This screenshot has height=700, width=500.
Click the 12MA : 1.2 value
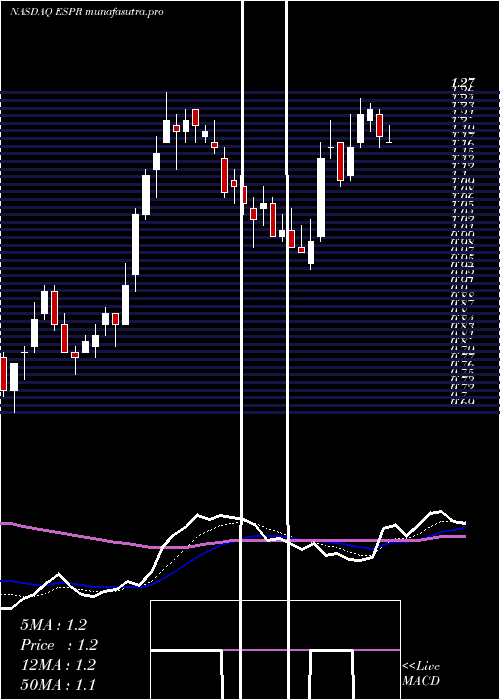pyautogui.click(x=58, y=665)
